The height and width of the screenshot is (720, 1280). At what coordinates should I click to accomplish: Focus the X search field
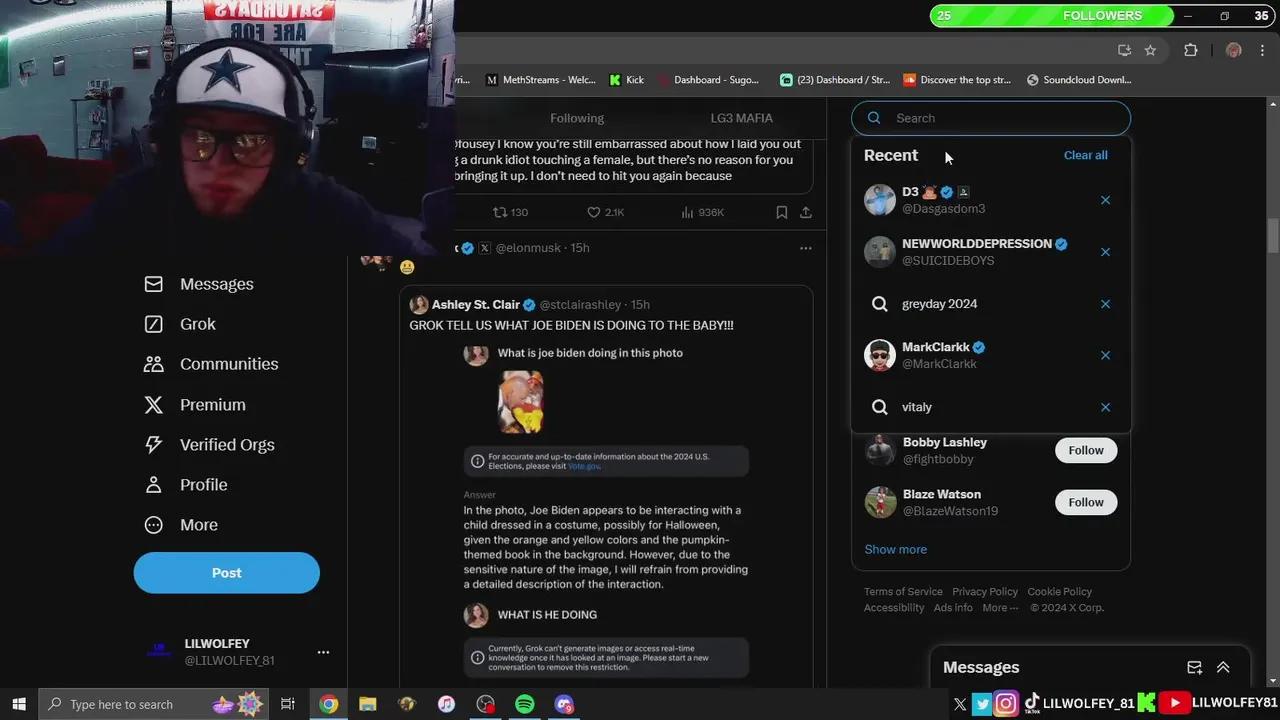[x=991, y=118]
